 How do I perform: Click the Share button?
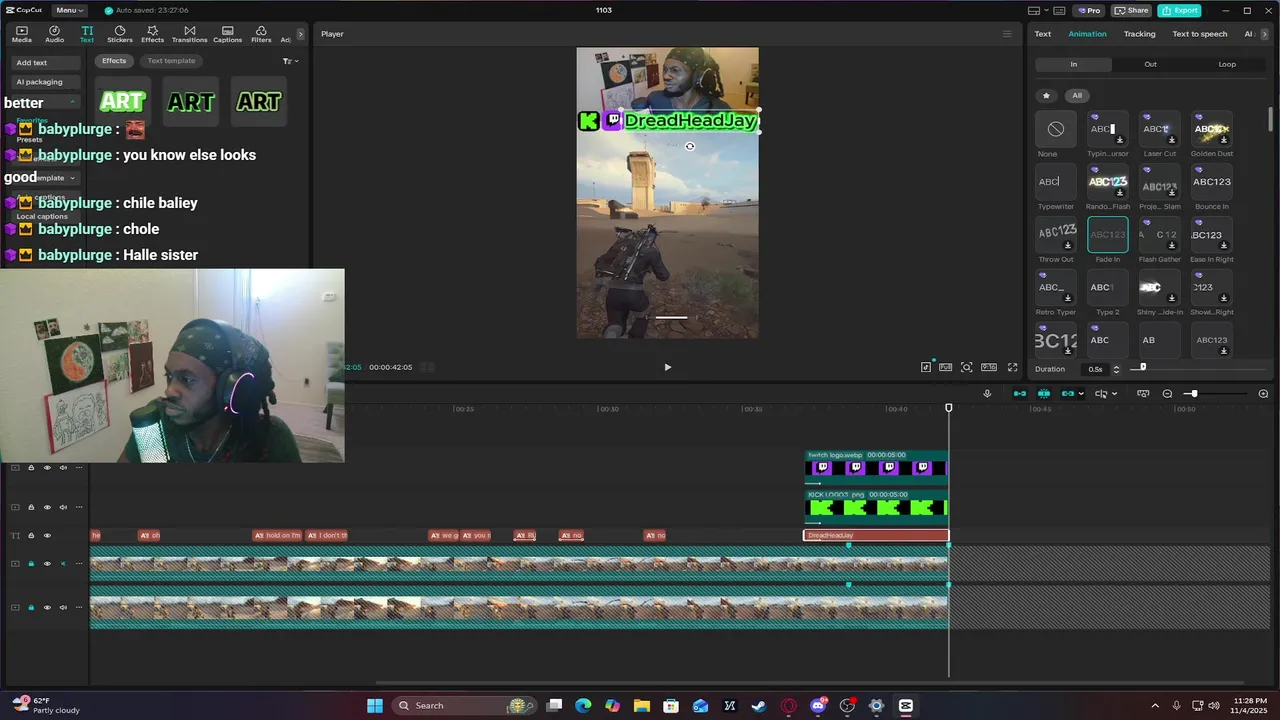pyautogui.click(x=1131, y=10)
